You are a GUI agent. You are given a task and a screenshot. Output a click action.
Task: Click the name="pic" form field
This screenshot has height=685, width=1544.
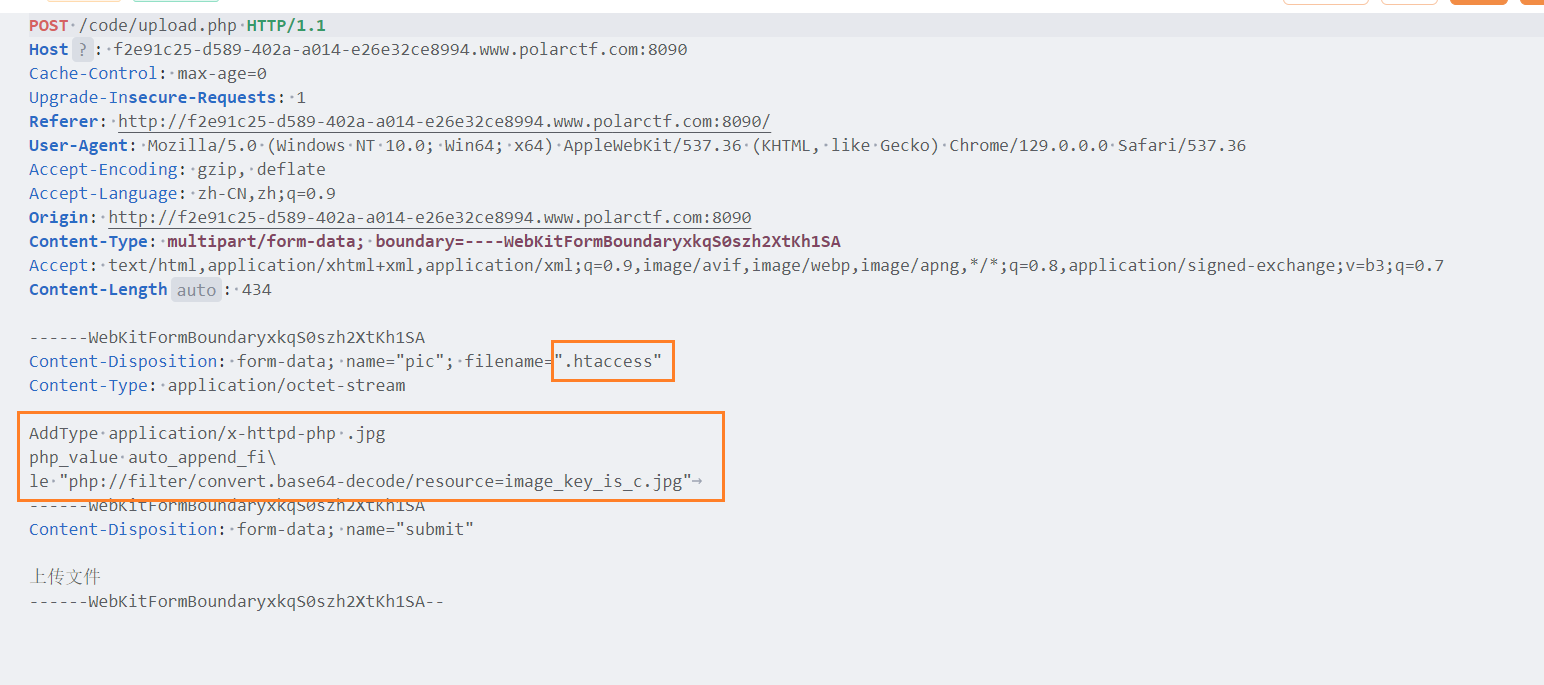[x=395, y=361]
